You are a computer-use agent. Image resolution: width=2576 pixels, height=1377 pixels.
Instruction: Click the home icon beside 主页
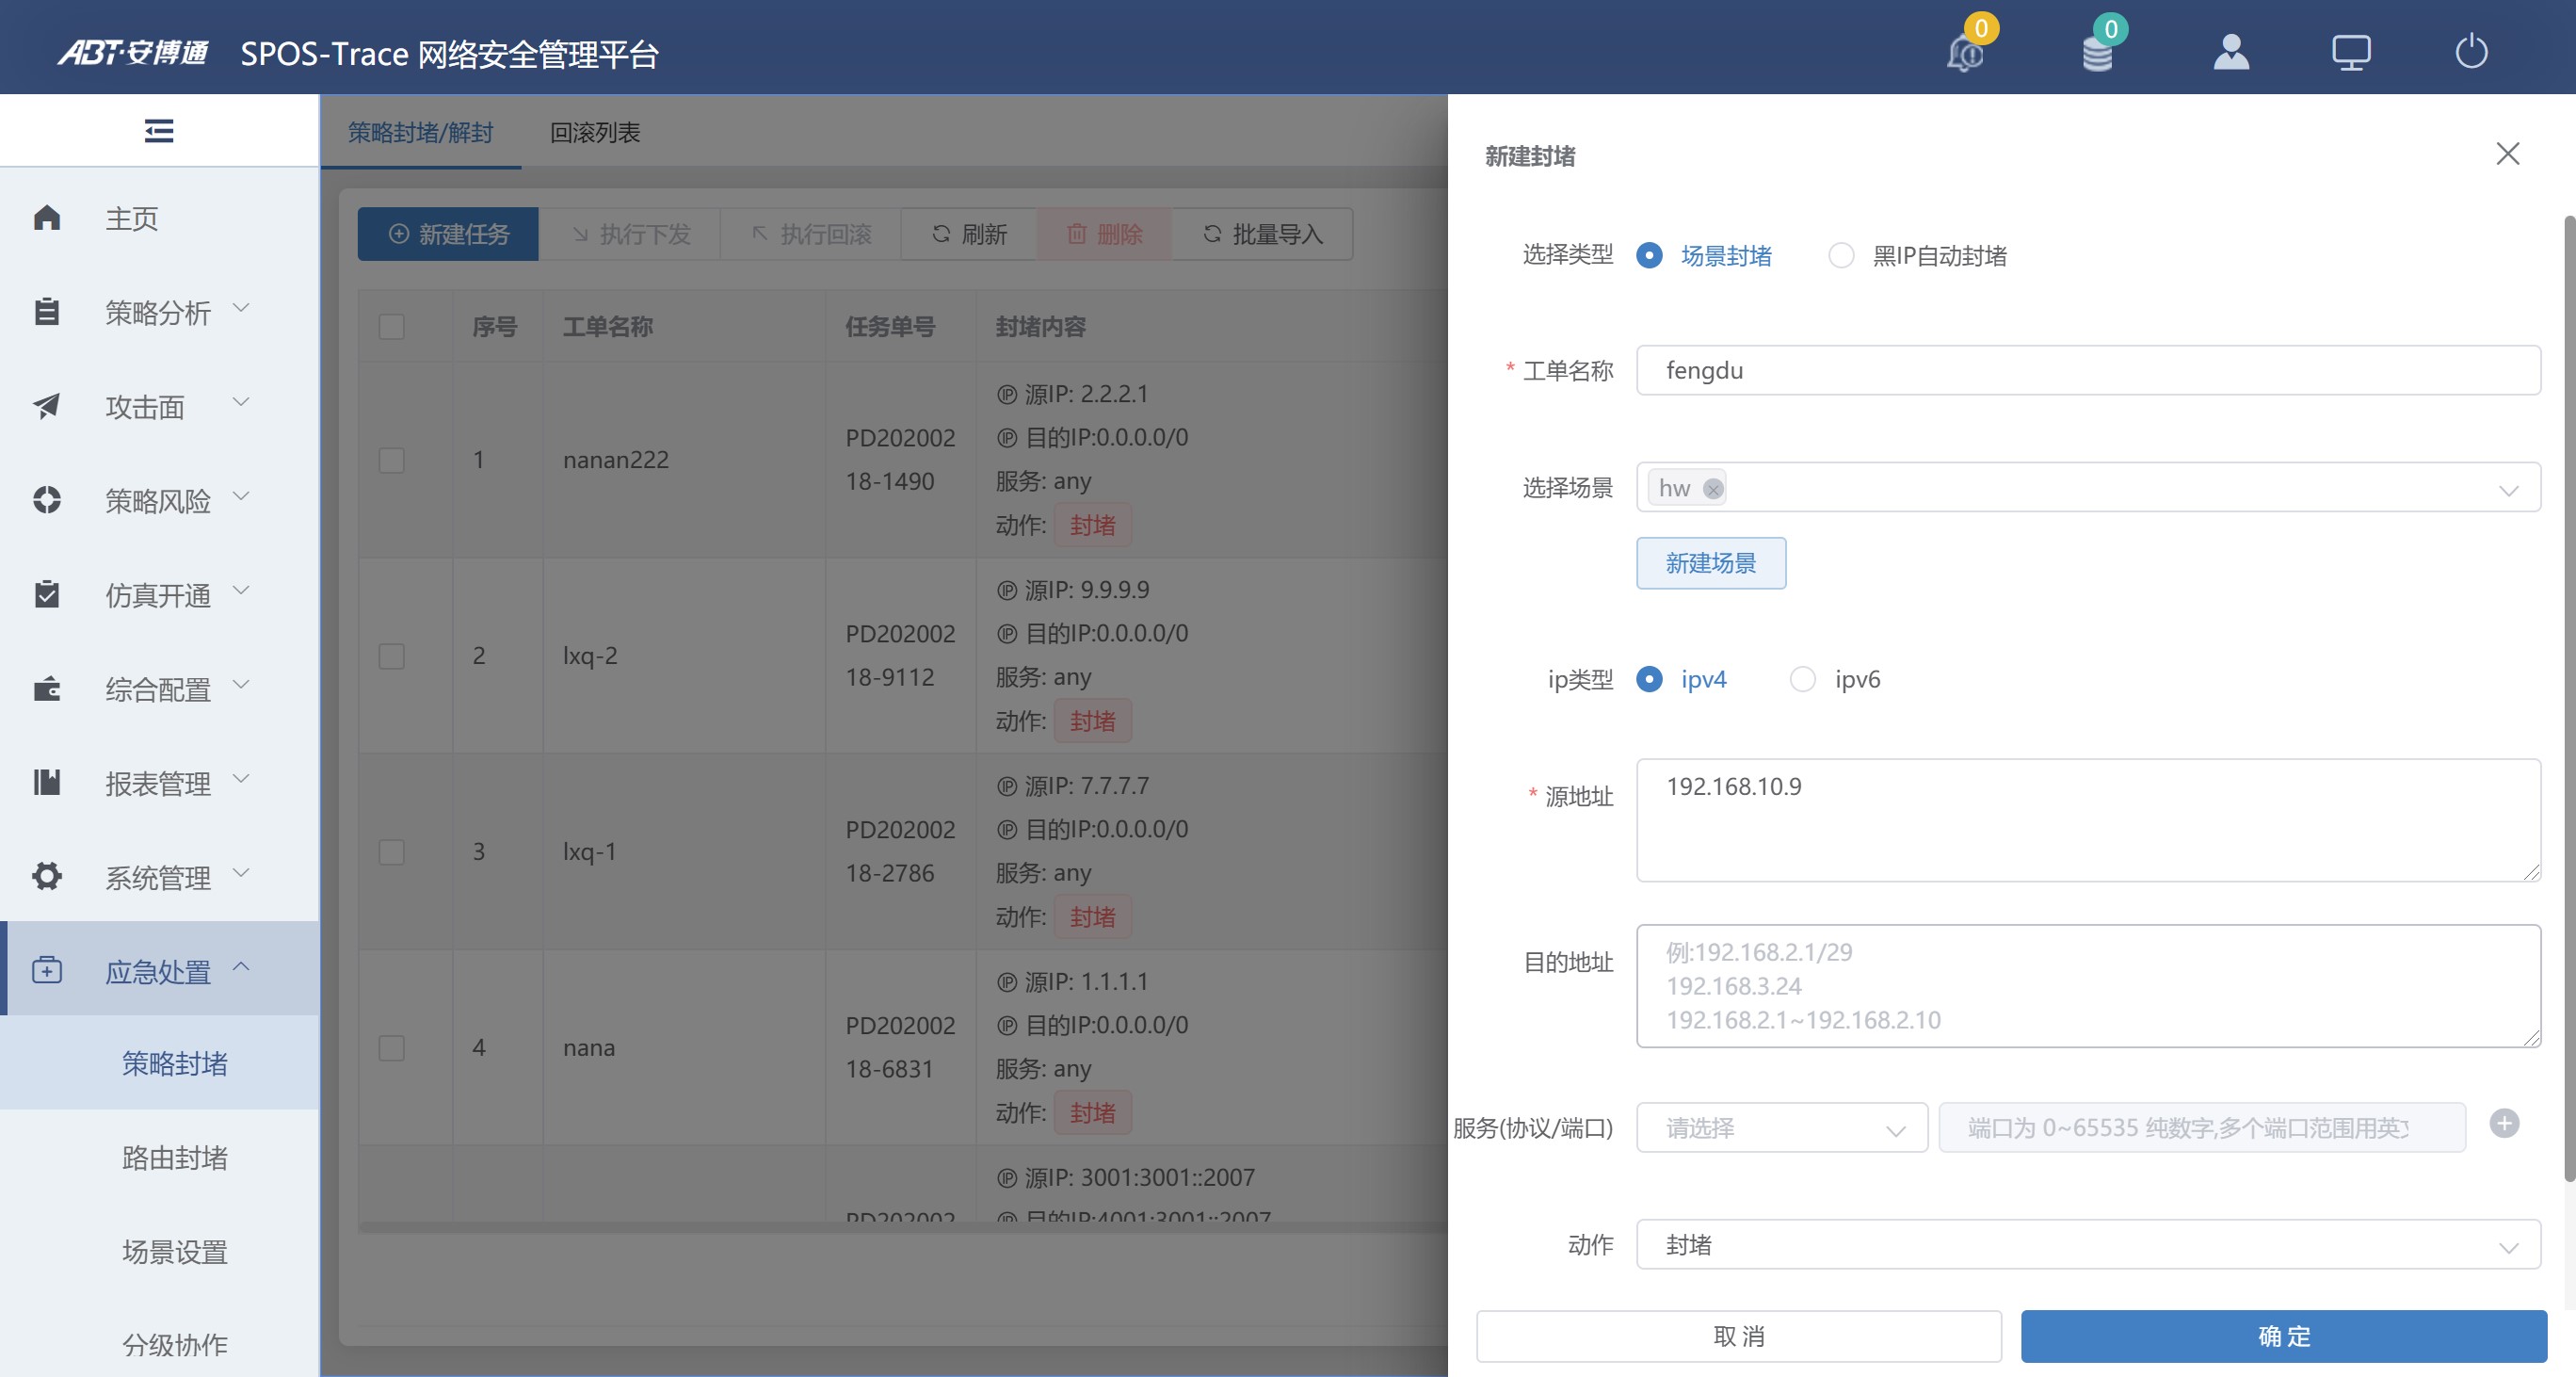point(47,217)
